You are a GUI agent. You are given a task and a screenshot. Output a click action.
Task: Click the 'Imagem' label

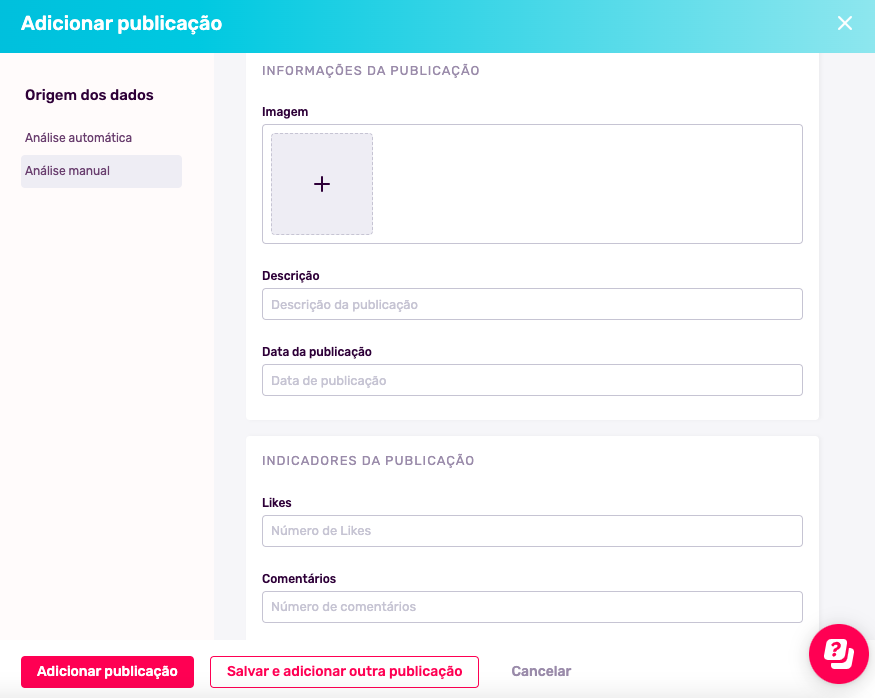pos(285,112)
